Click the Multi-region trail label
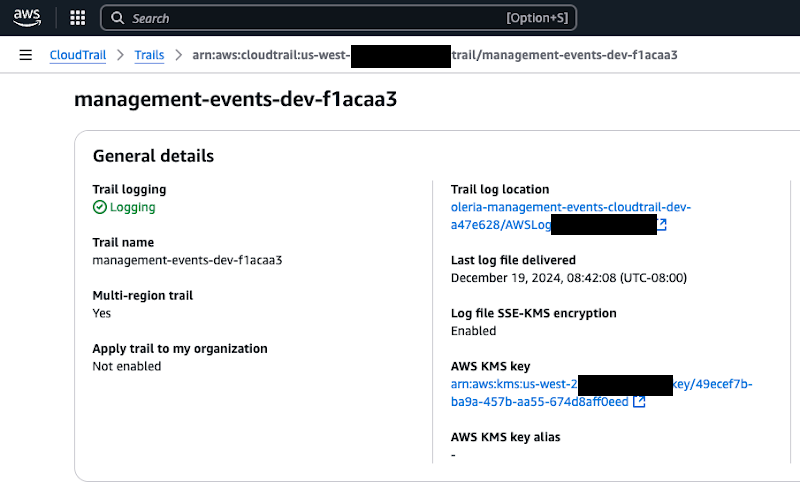 (142, 296)
